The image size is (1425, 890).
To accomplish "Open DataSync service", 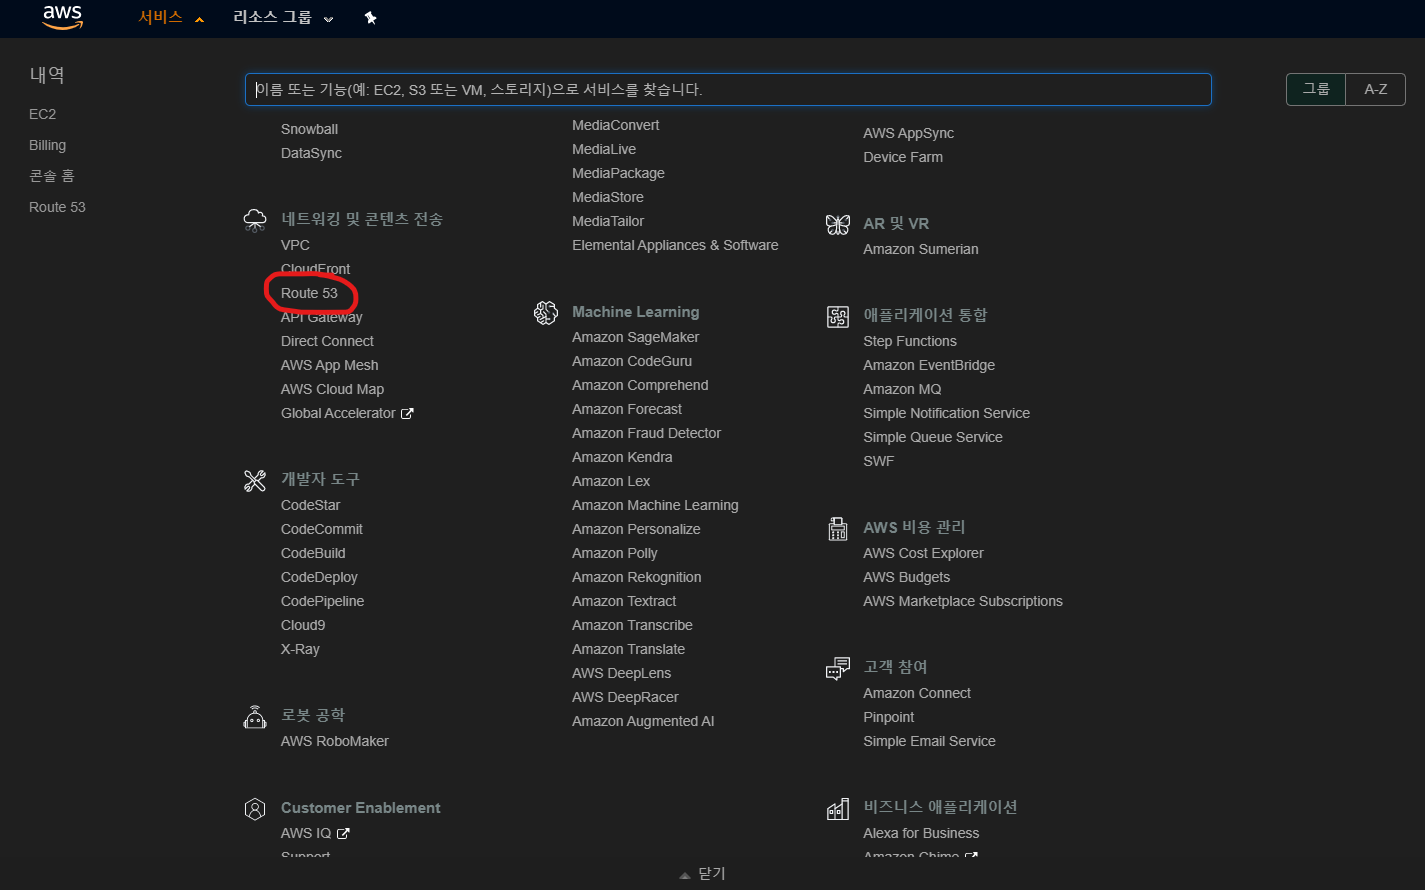I will (x=311, y=153).
